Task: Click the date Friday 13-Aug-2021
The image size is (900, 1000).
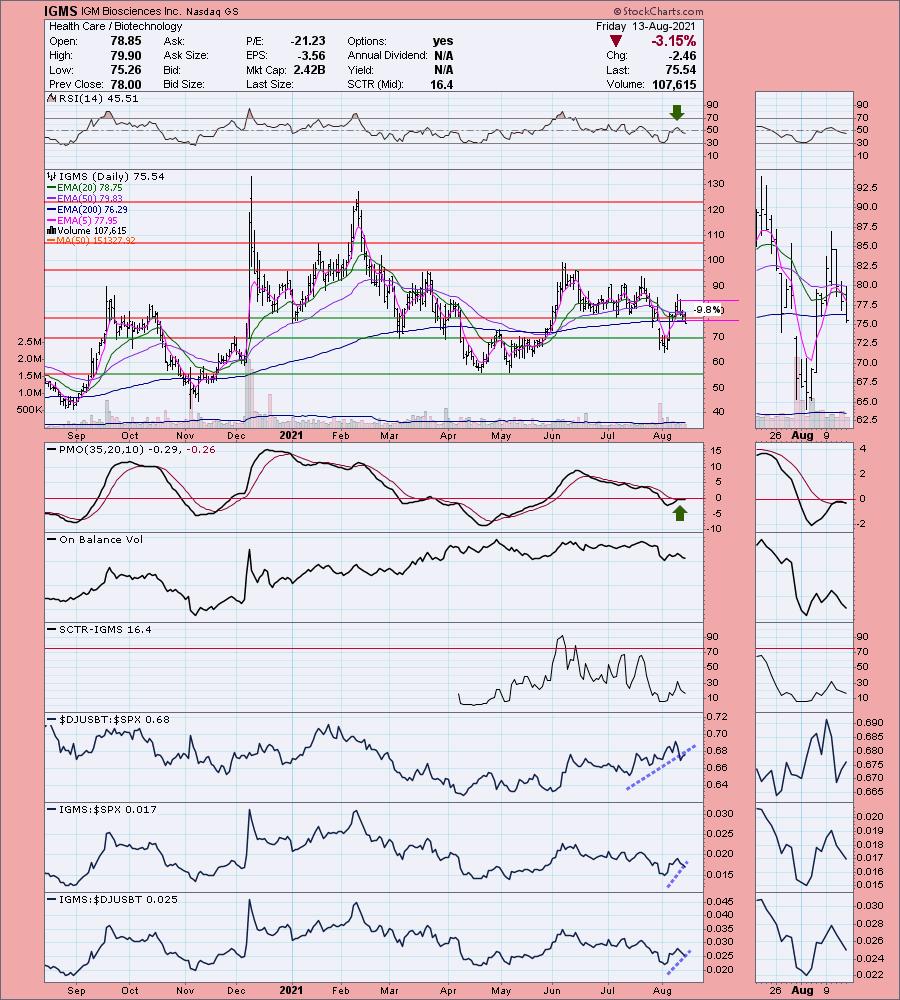Action: [x=645, y=26]
